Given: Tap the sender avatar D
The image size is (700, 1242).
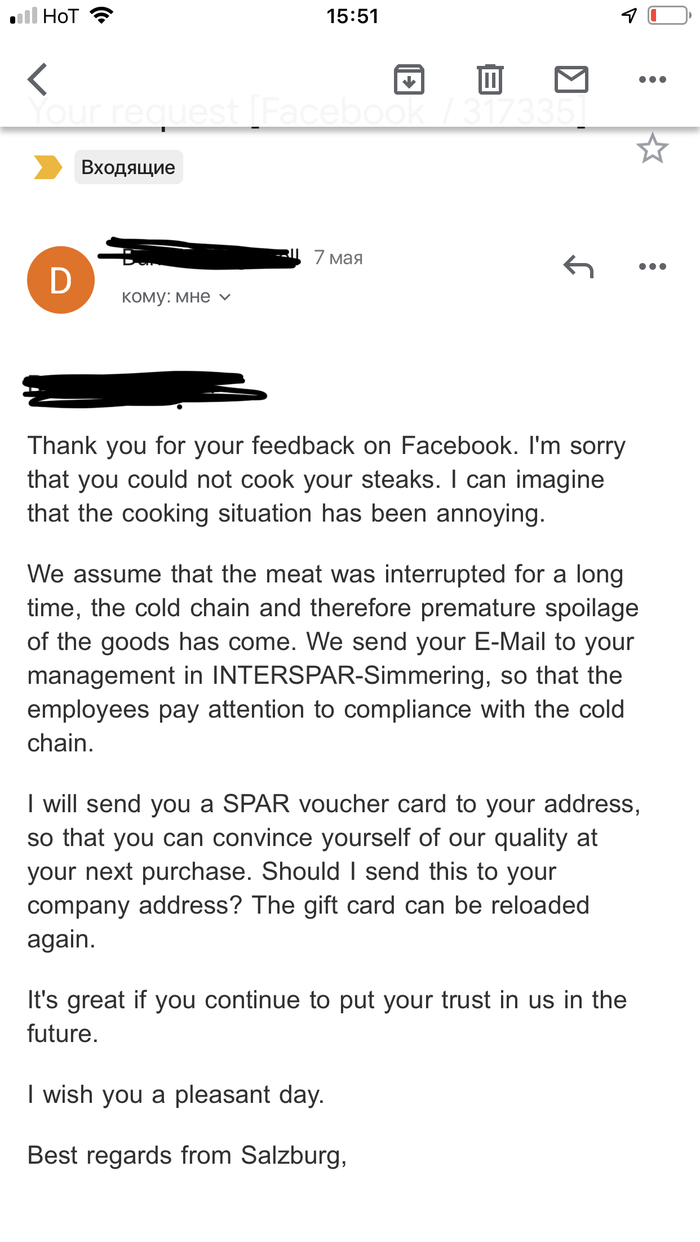Looking at the screenshot, I should (60, 280).
